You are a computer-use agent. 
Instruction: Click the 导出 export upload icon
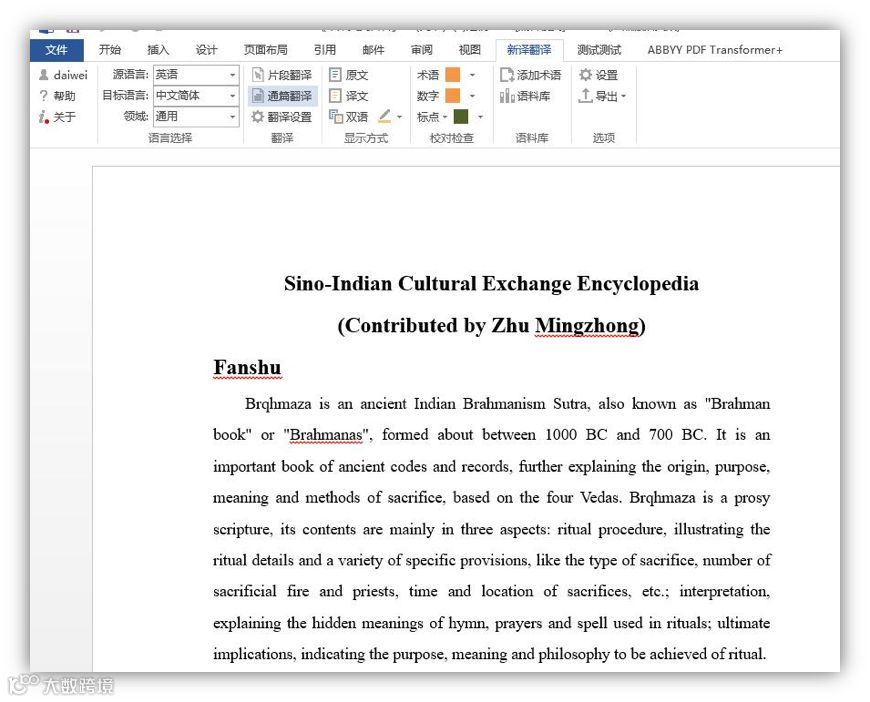(x=585, y=96)
